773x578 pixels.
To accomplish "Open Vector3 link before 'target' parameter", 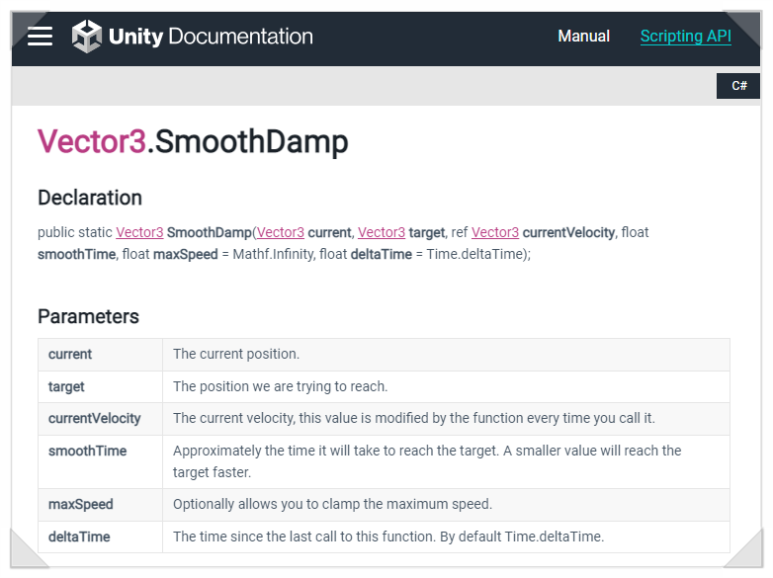I will tap(381, 232).
